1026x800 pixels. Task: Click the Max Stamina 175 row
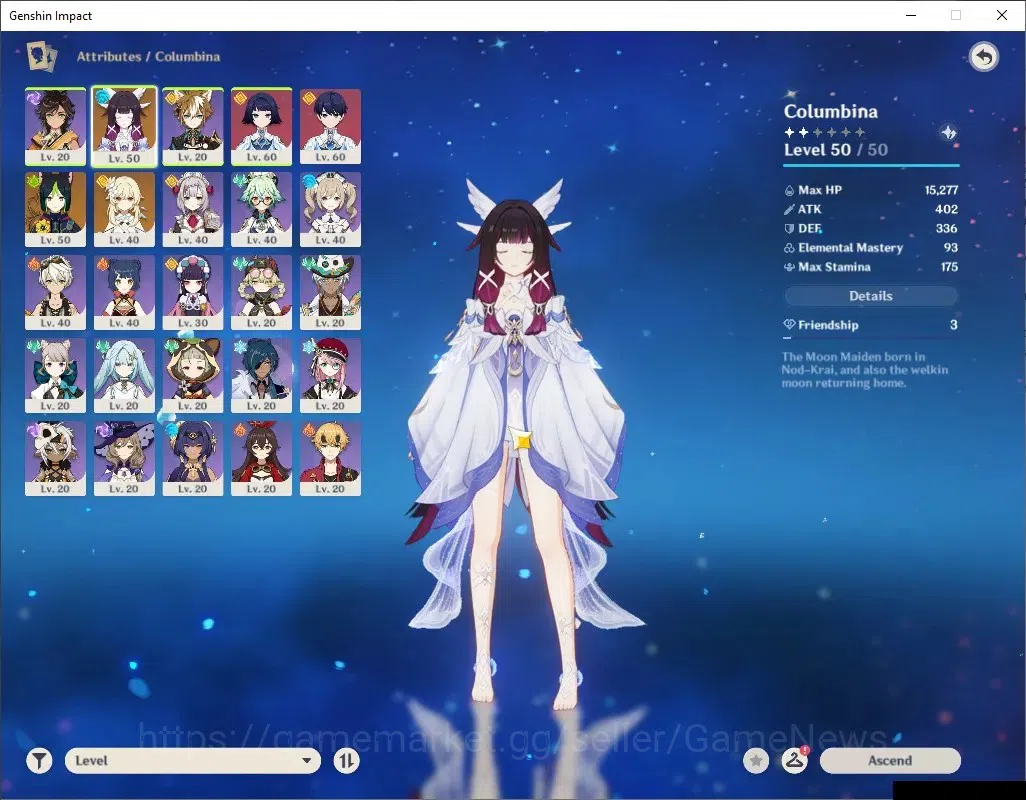(870, 267)
